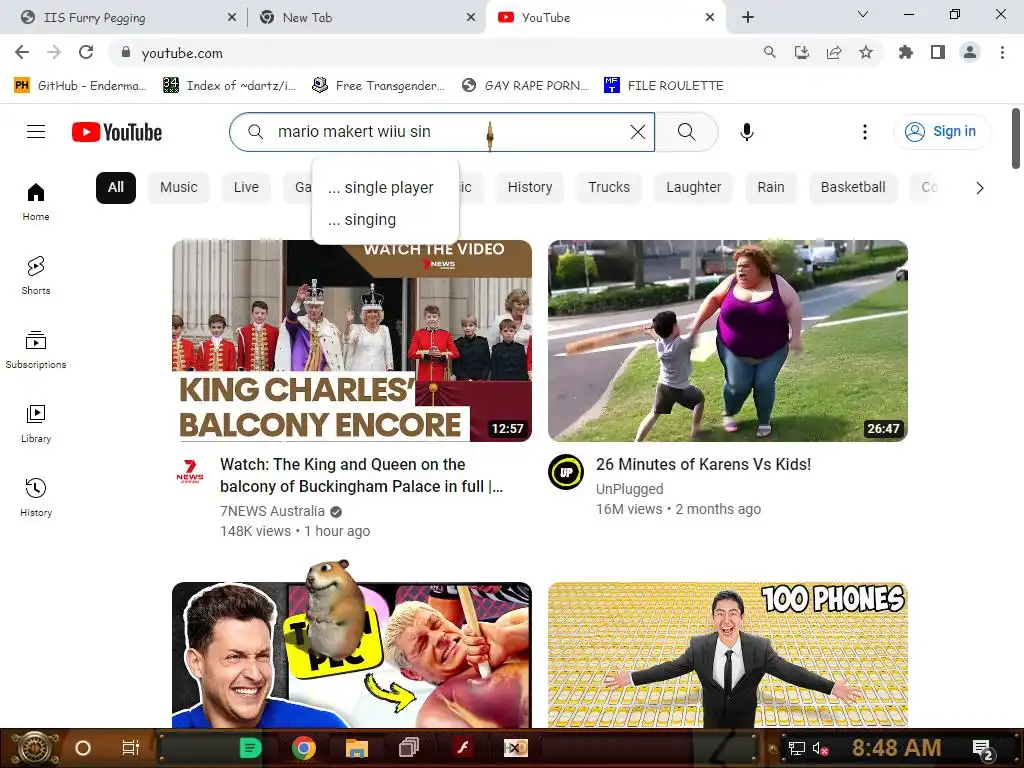The image size is (1024, 768).
Task: Open the 100 Phones video thumbnail
Action: 728,654
